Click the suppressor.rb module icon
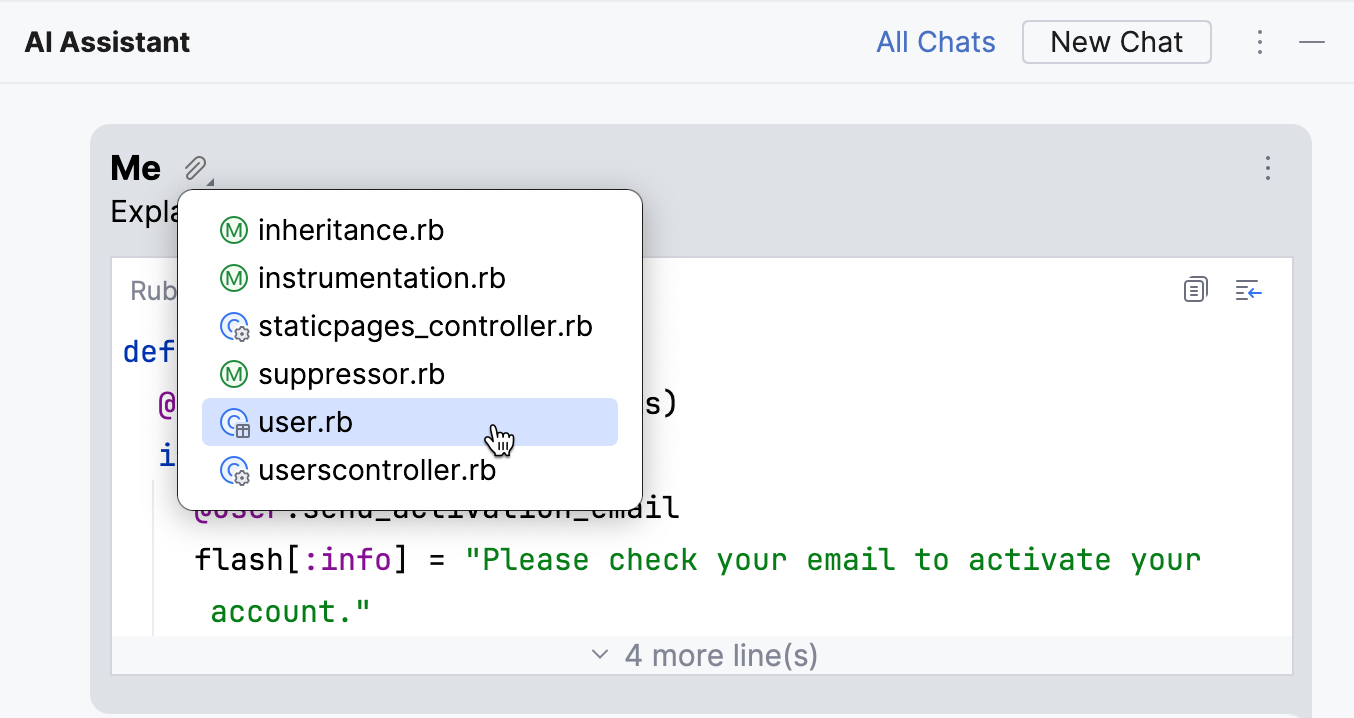This screenshot has height=718, width=1354. coord(233,375)
